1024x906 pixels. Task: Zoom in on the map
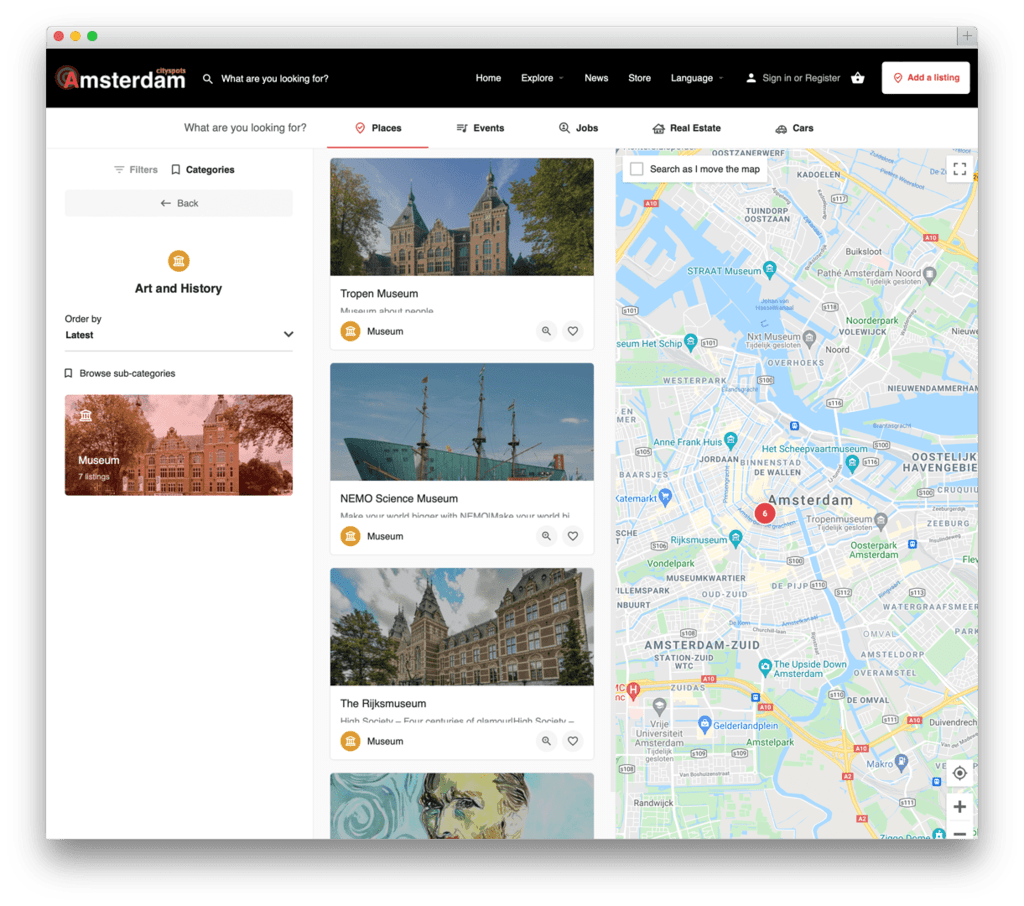(x=959, y=807)
